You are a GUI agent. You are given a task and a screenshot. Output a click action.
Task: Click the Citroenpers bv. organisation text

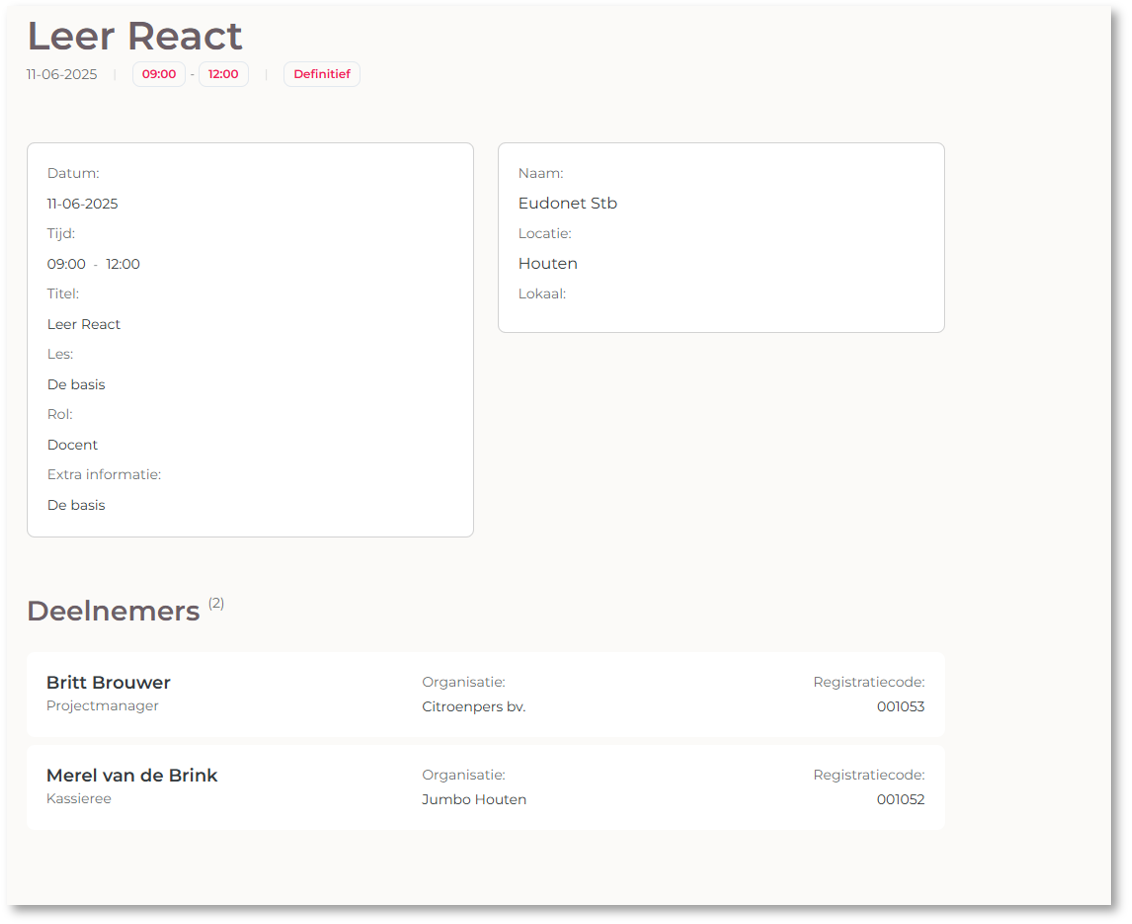pos(473,707)
